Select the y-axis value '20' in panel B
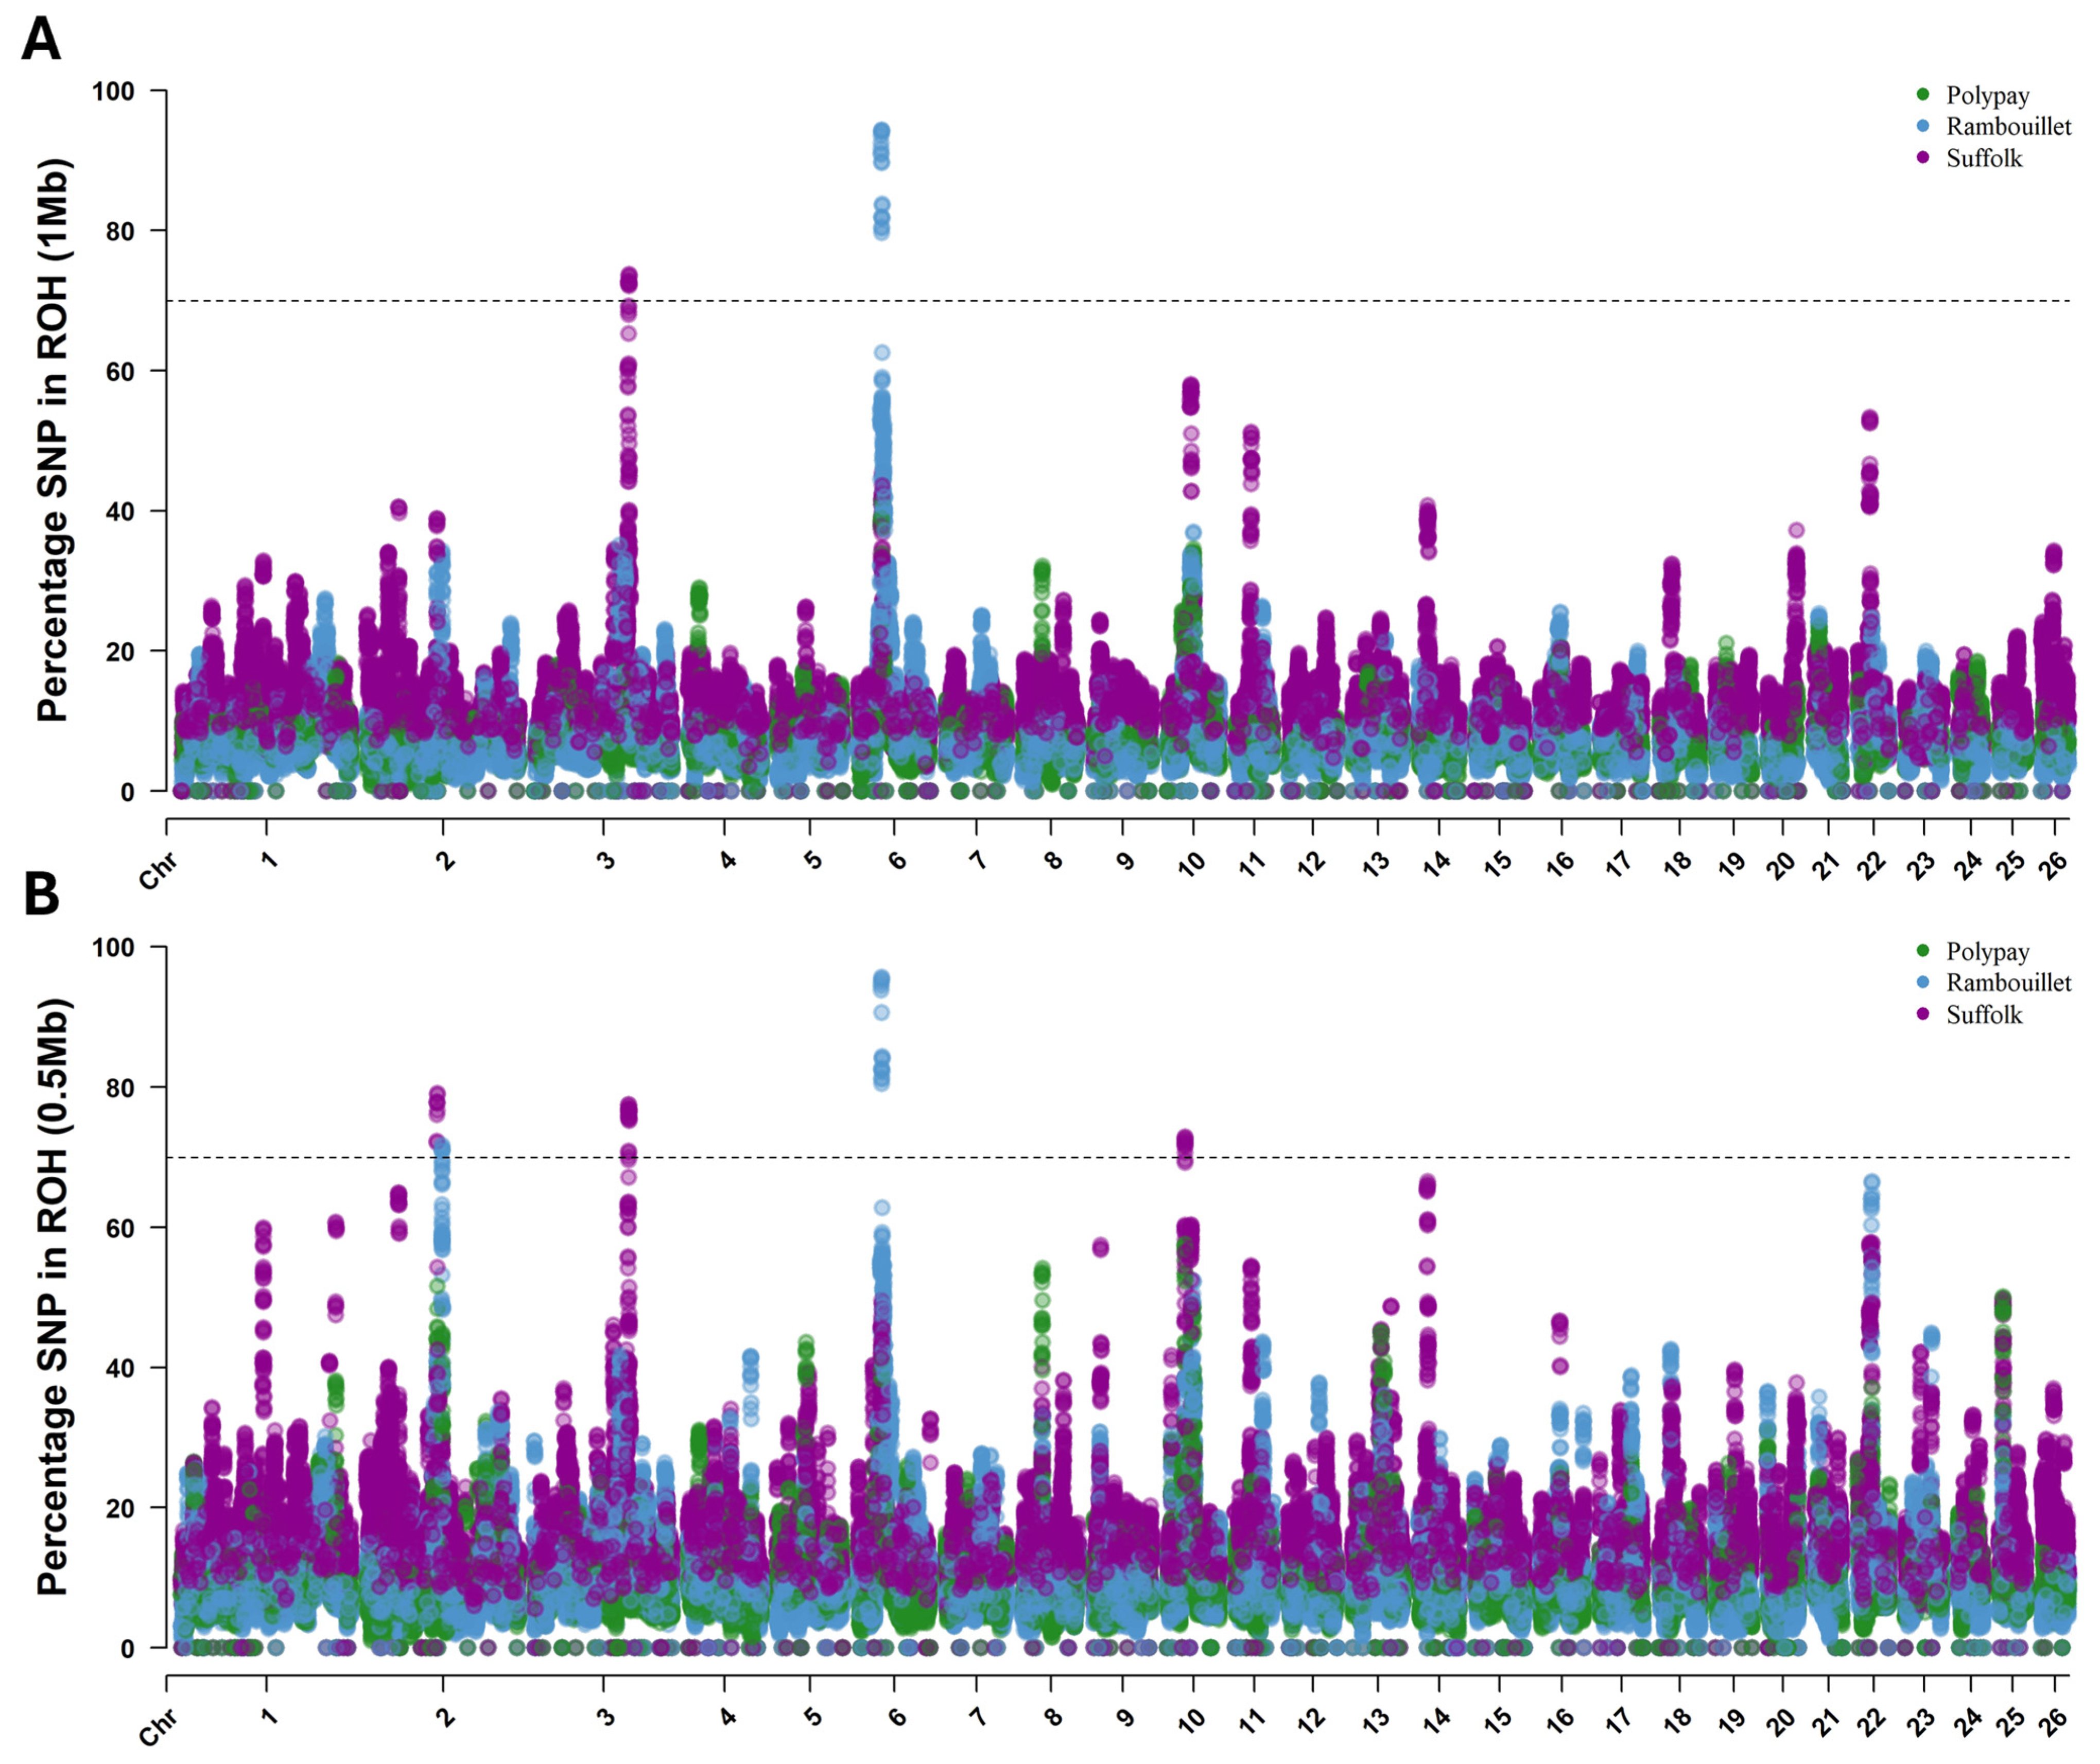The width and height of the screenshot is (2100, 1764). click(120, 1507)
